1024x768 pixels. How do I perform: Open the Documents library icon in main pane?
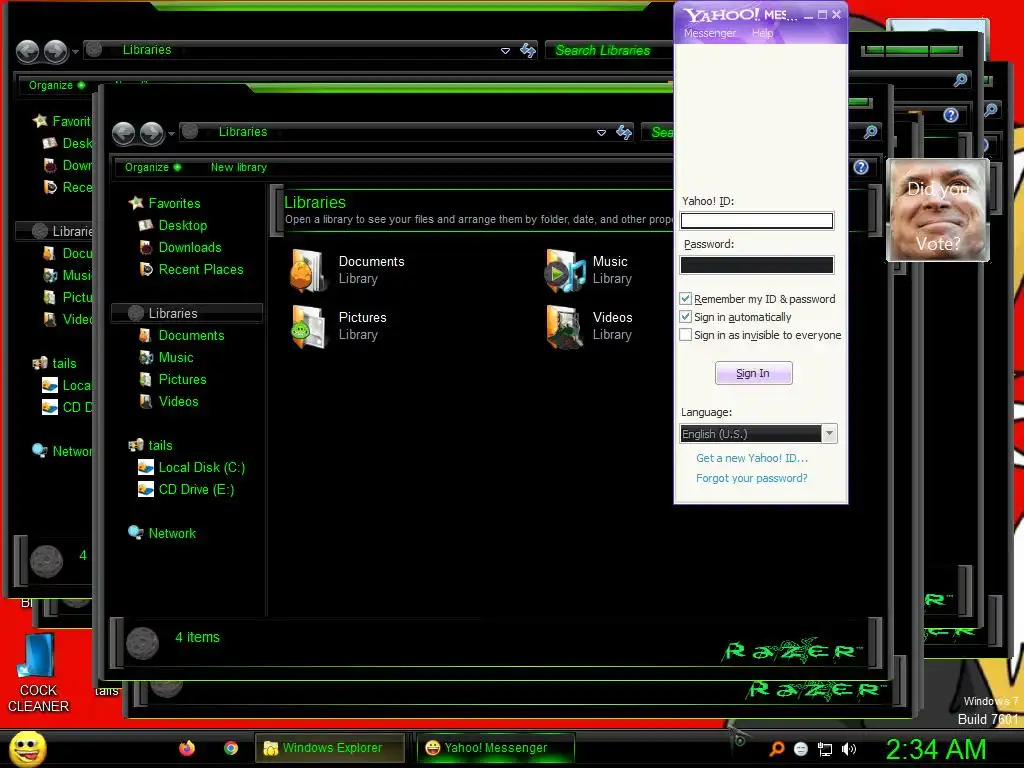(308, 270)
